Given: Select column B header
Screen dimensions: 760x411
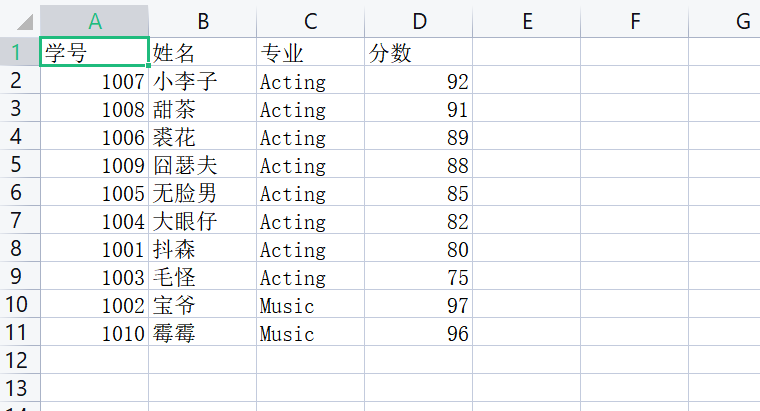Looking at the screenshot, I should pos(203,21).
